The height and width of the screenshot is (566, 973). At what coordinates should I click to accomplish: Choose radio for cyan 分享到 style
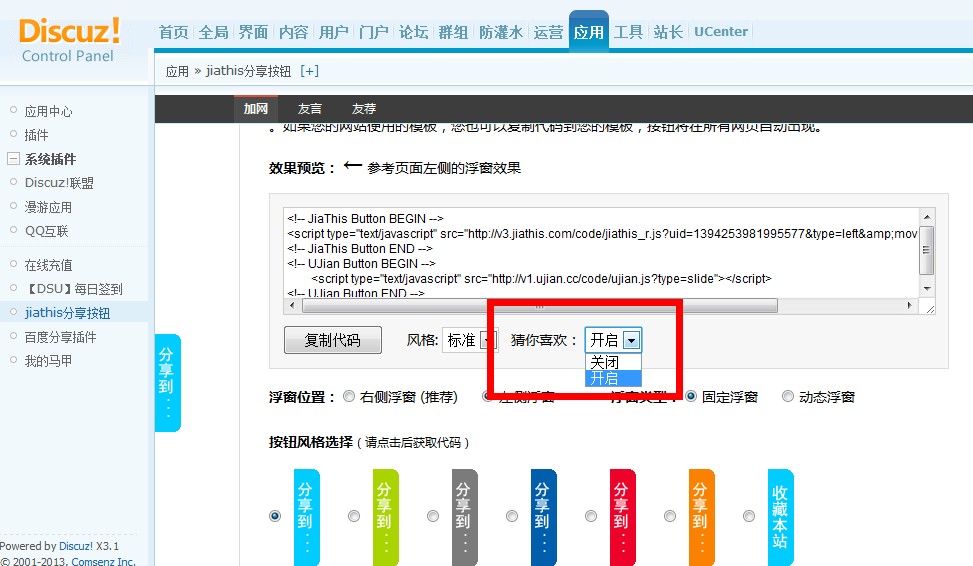pos(275,516)
